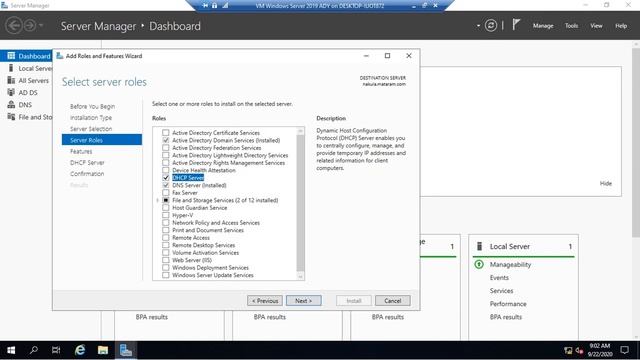The height and width of the screenshot is (360, 640).
Task: Click the Server Manager forward arrow
Action: [x=30, y=26]
